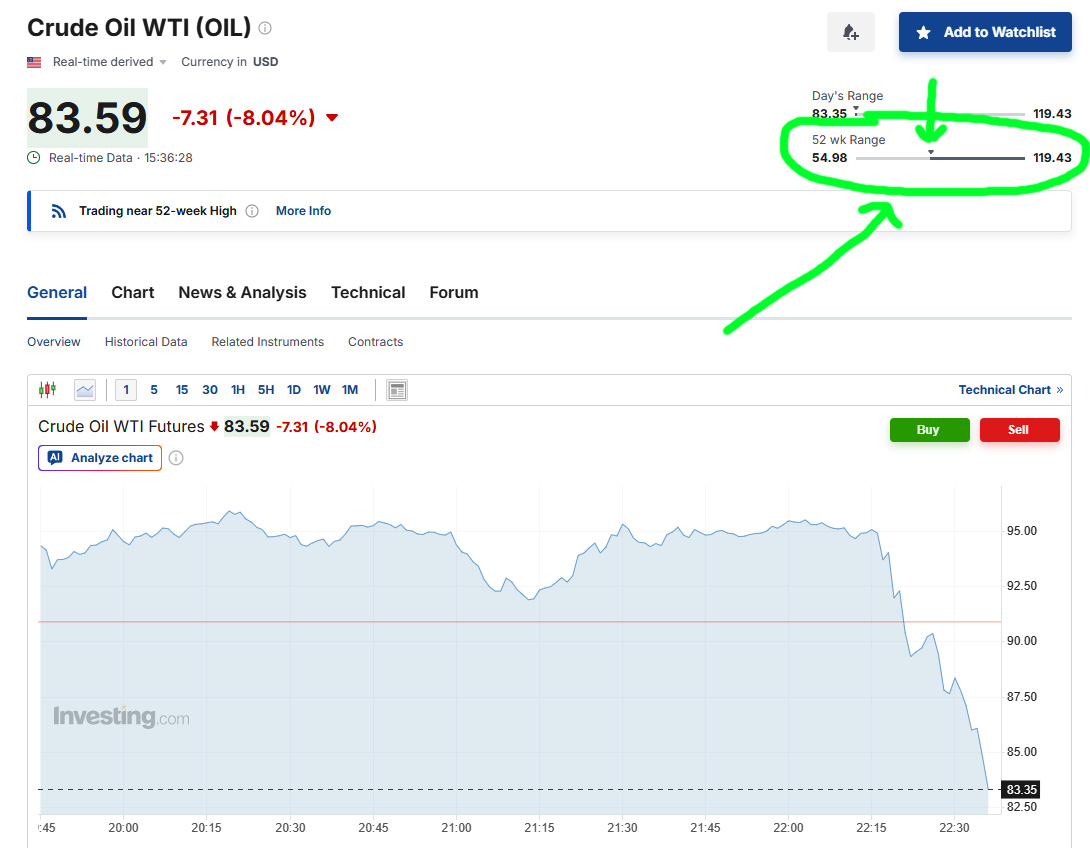Viewport: 1090px width, 848px height.
Task: Go to the Forum tab
Action: 453,293
